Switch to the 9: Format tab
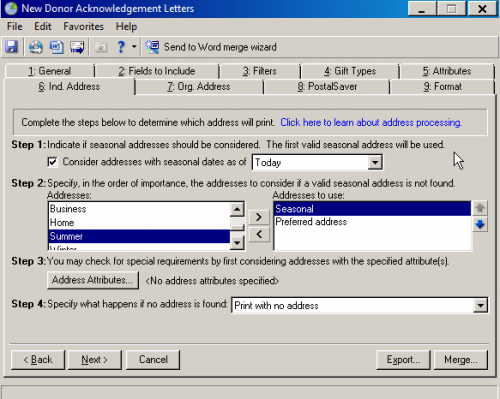This screenshot has height=399, width=500. (x=443, y=87)
